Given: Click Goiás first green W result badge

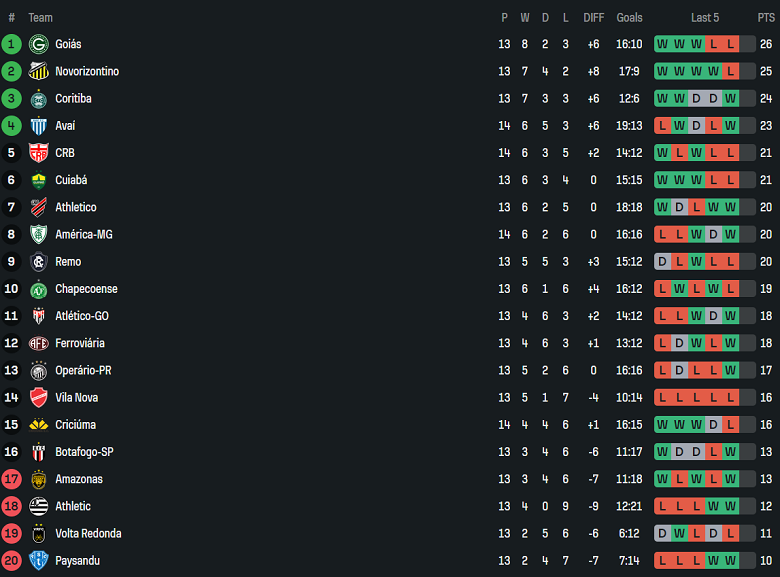Looking at the screenshot, I should (x=662, y=44).
